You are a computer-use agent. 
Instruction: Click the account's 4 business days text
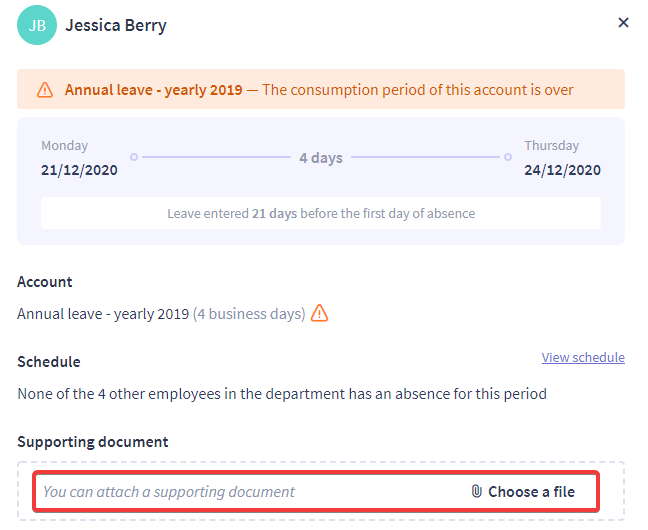pyautogui.click(x=249, y=314)
